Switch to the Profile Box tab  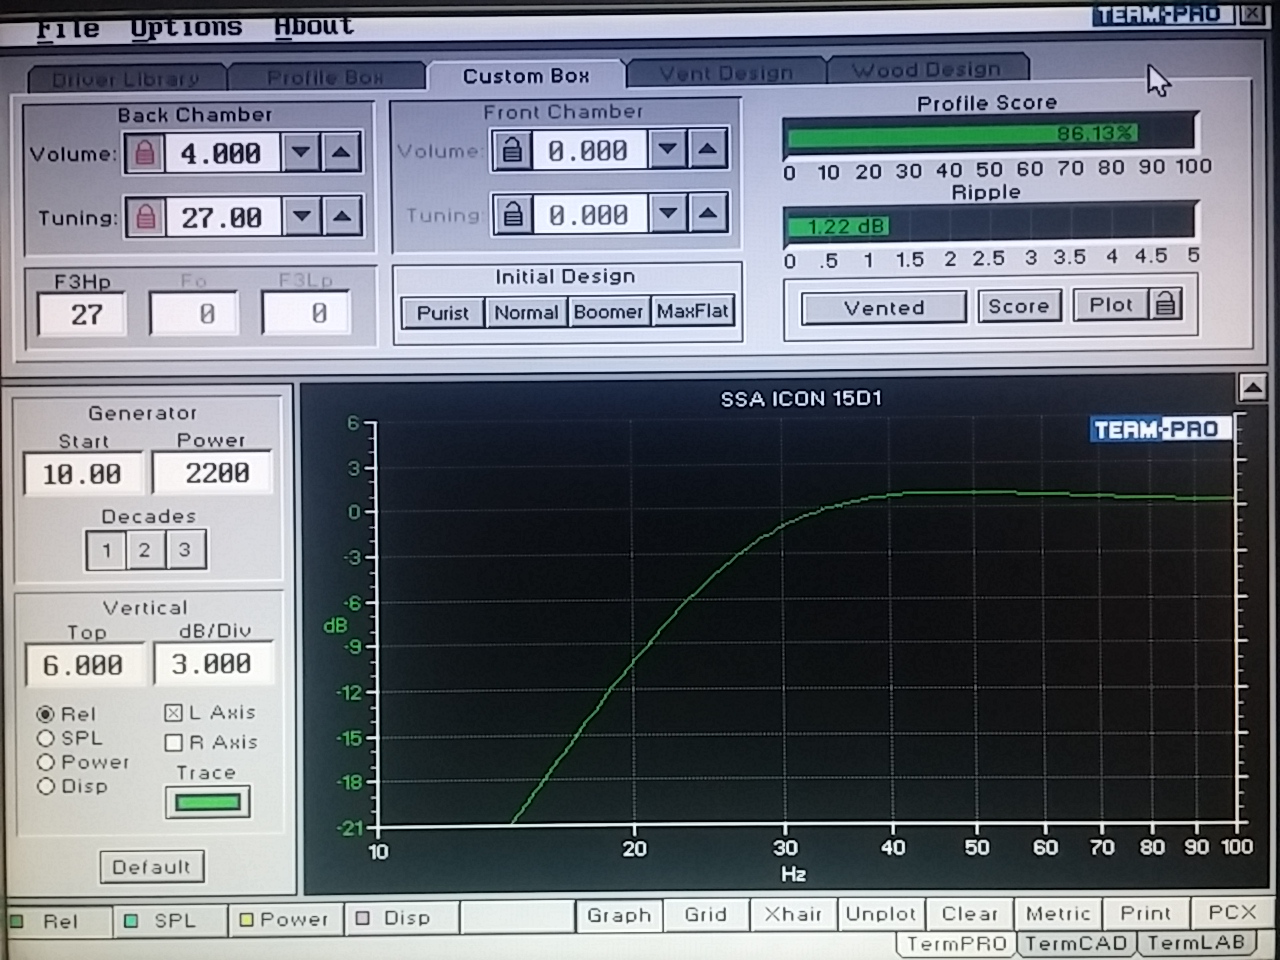point(325,77)
